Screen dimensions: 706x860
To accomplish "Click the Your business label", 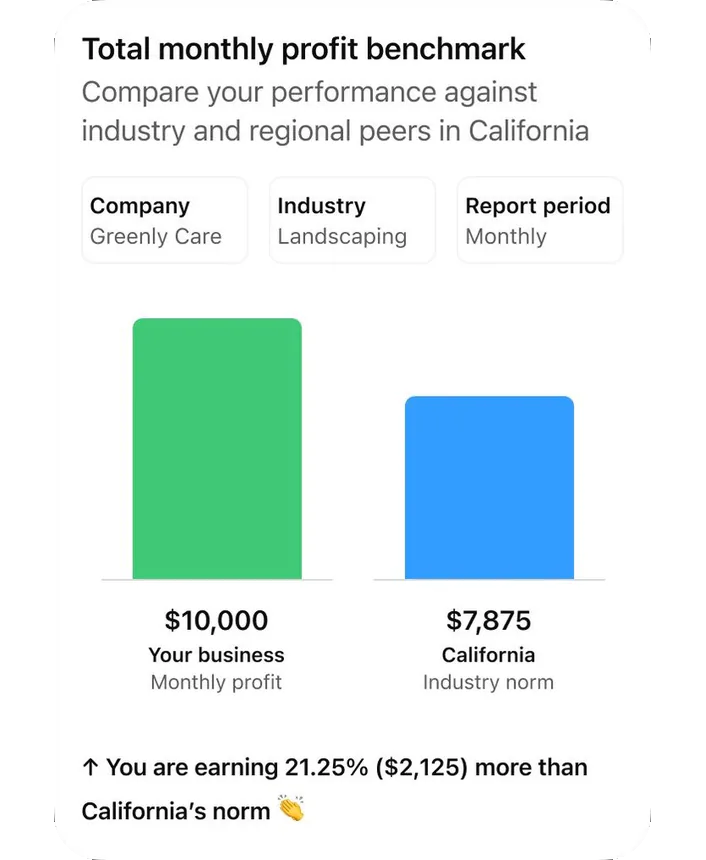I will pyautogui.click(x=216, y=655).
